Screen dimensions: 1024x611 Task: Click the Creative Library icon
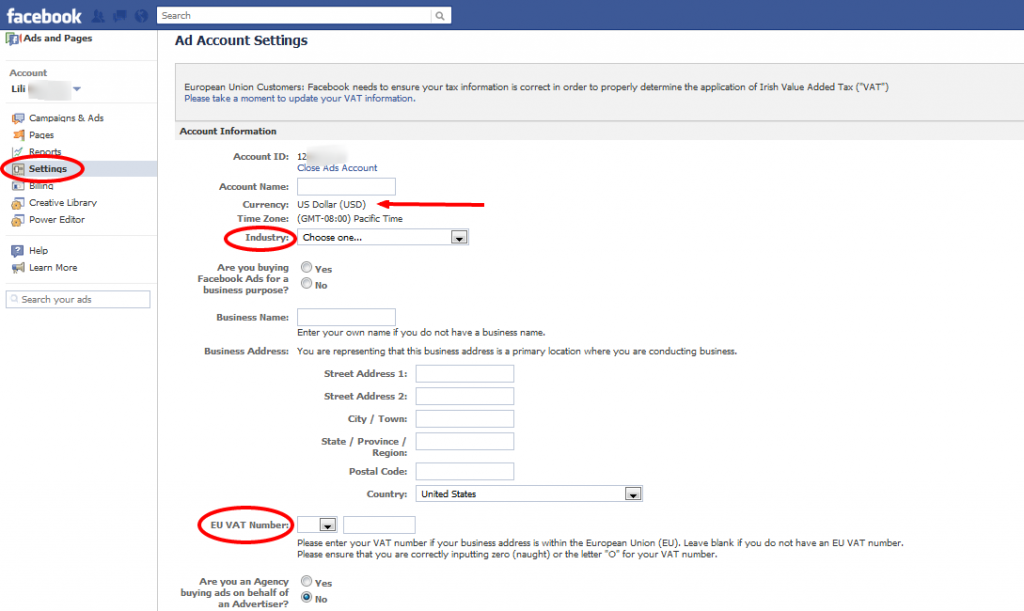18,203
